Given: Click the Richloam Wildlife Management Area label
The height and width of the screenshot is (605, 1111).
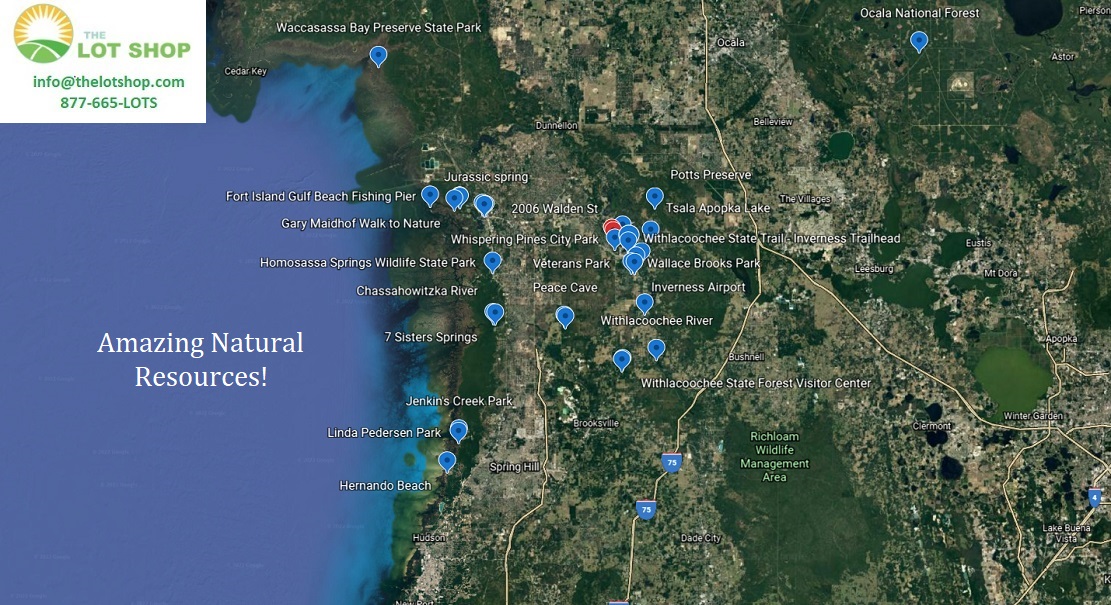Looking at the screenshot, I should pos(775,457).
